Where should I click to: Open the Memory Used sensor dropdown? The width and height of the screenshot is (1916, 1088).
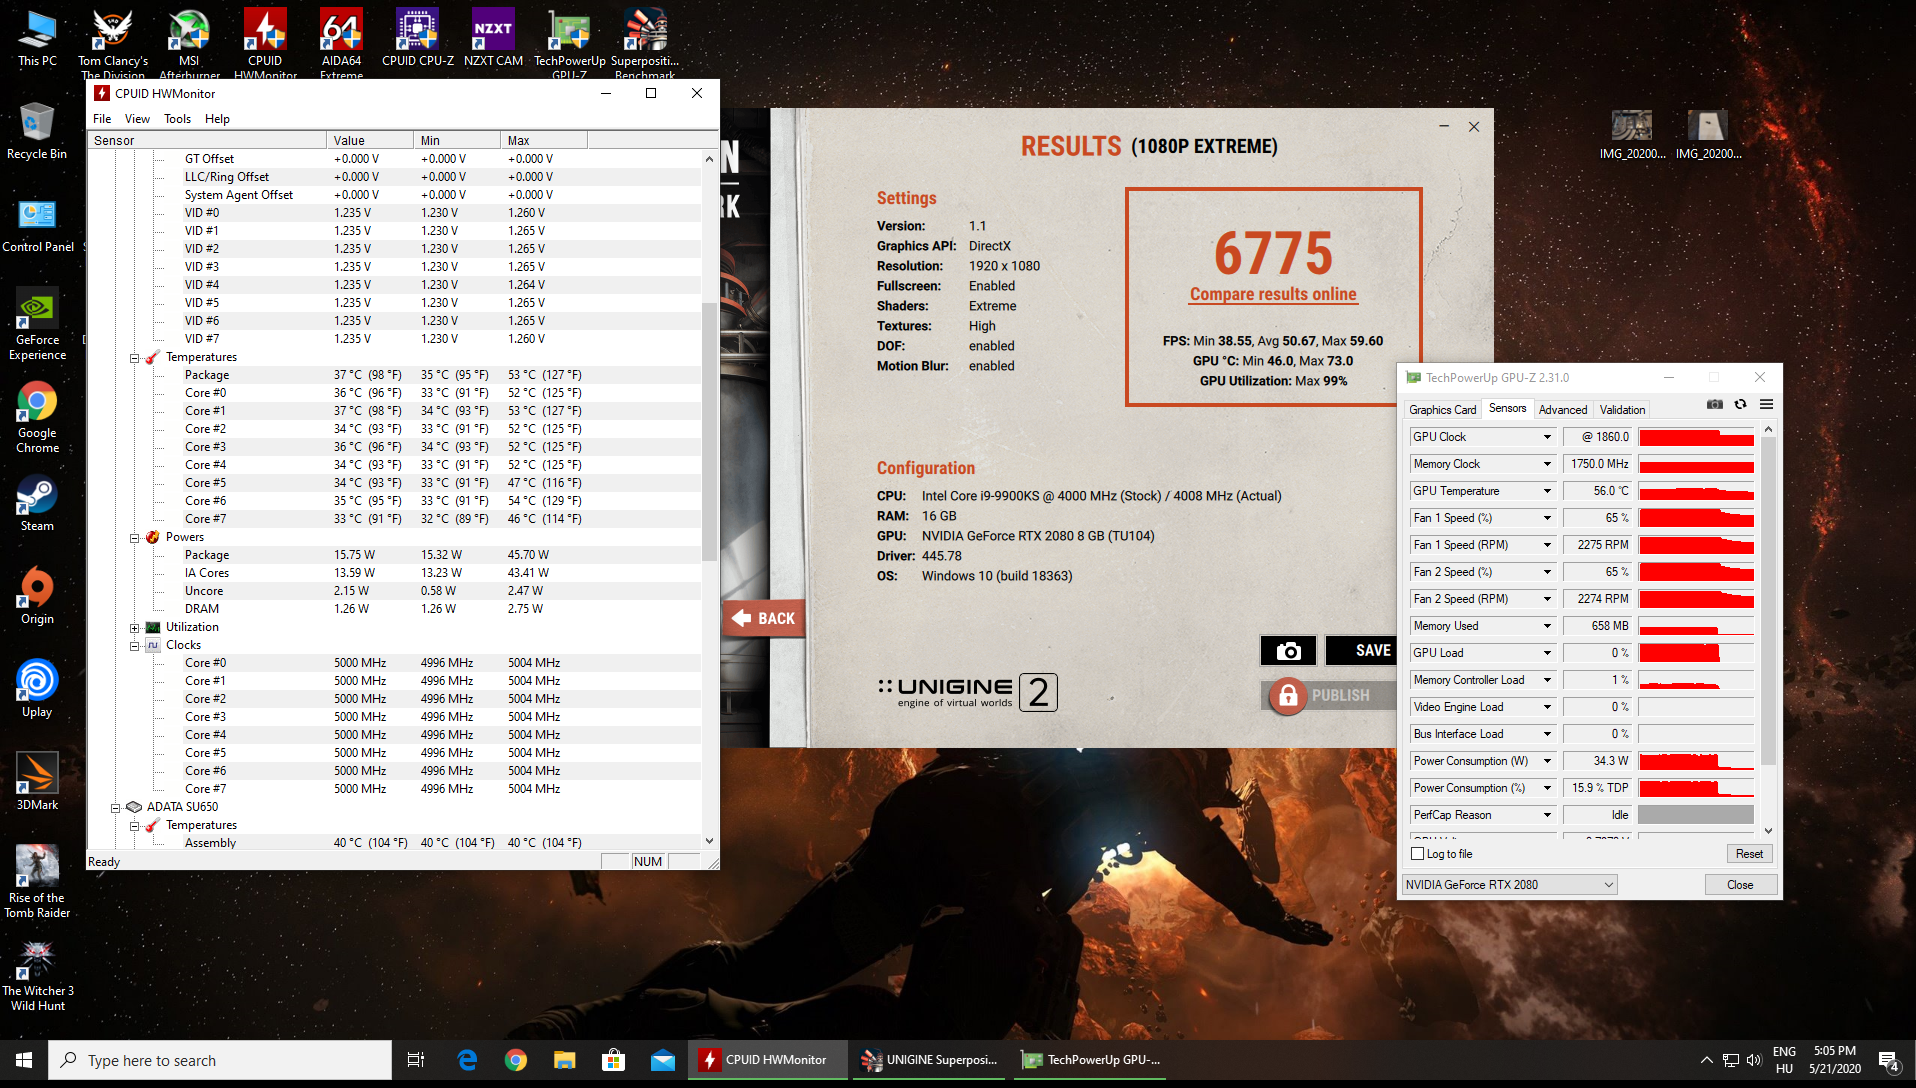click(1547, 626)
